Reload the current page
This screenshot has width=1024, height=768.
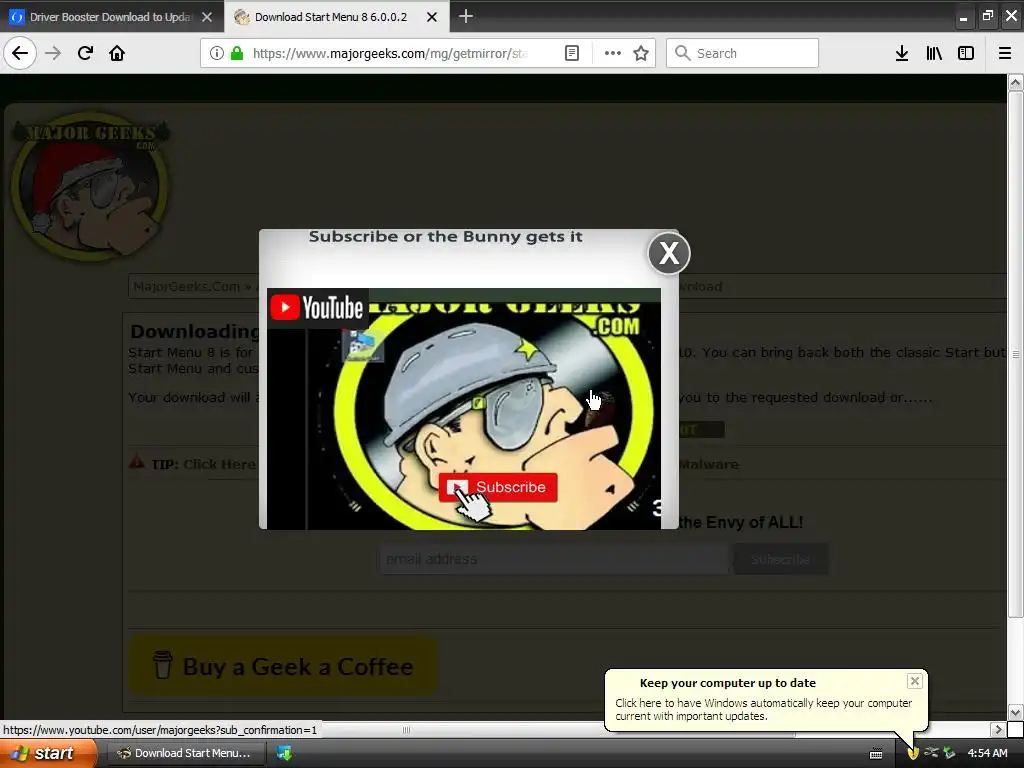pyautogui.click(x=85, y=53)
